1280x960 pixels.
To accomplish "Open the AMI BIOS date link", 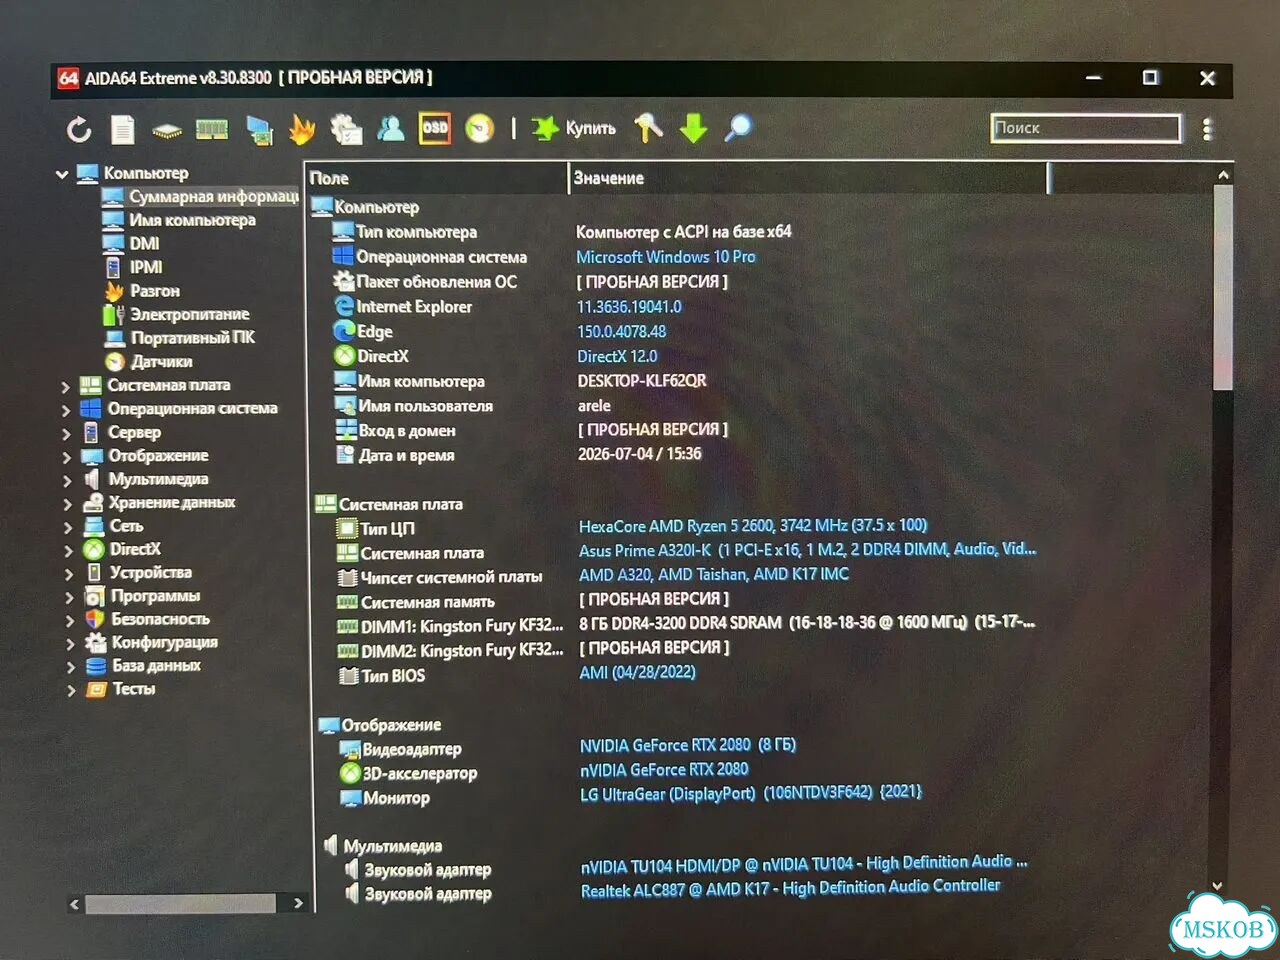I will pos(637,672).
